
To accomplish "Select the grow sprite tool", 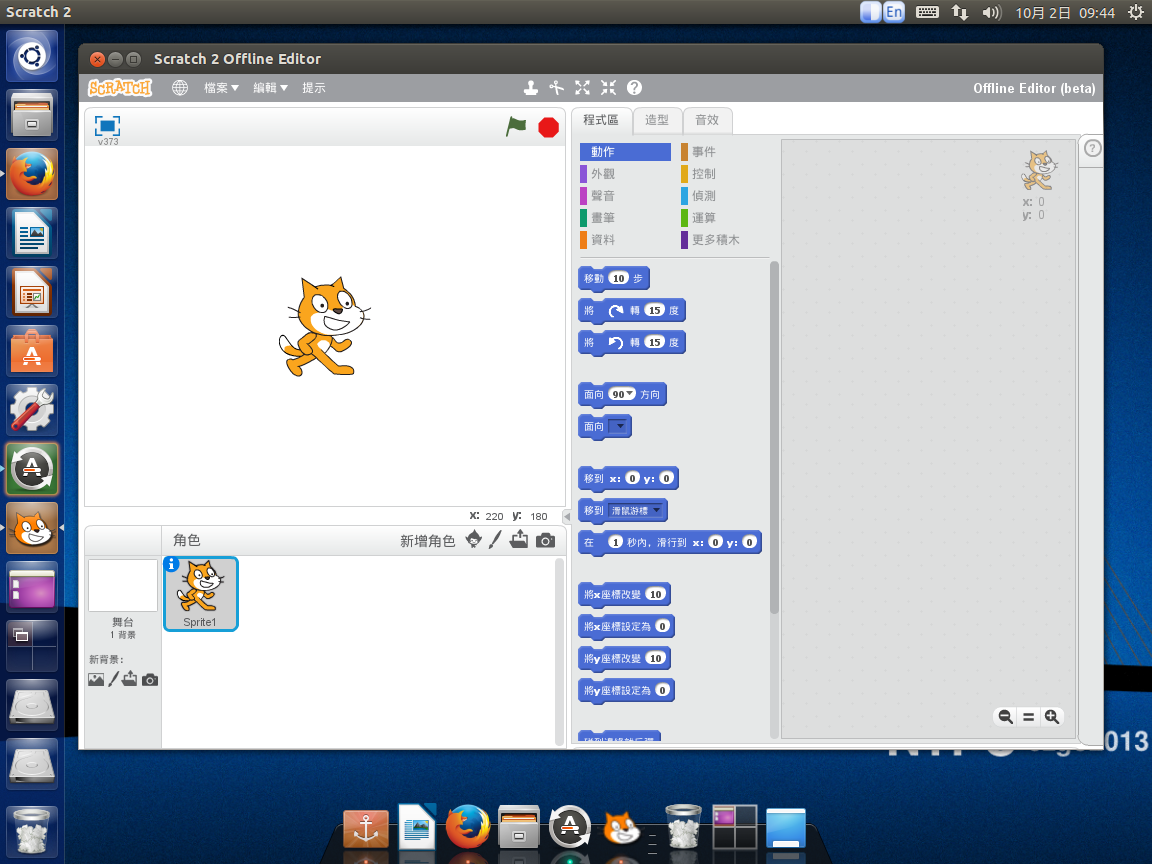I will [x=582, y=88].
